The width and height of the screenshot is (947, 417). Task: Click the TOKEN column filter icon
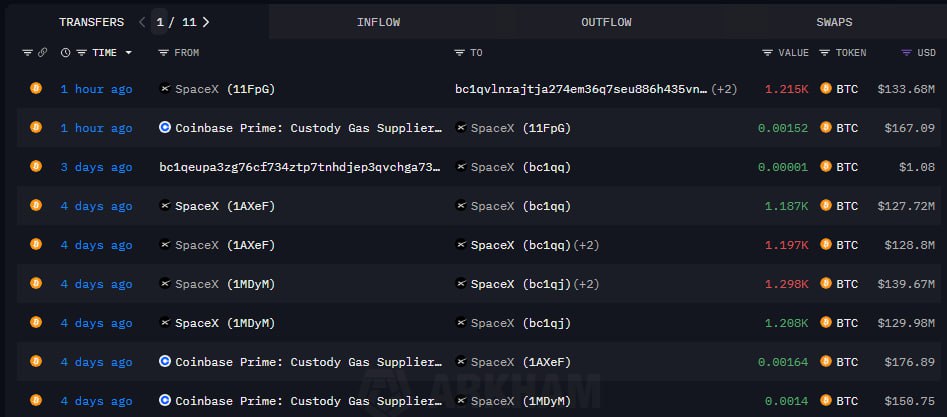825,53
